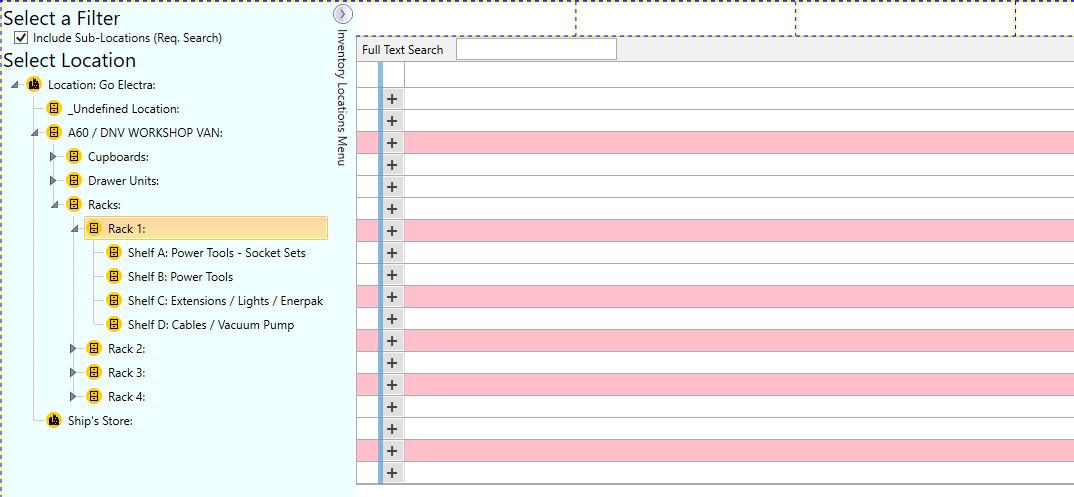Click the Full Text Search input box
1074x497 pixels.
pos(536,49)
